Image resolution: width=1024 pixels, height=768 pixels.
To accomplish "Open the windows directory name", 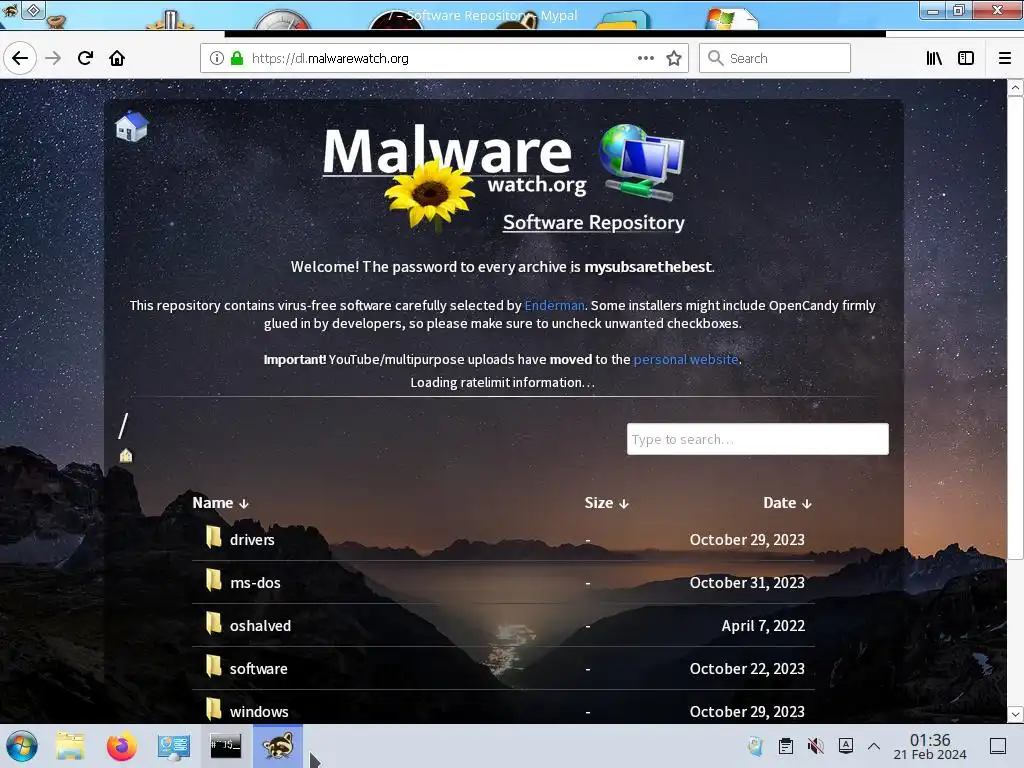I will click(259, 711).
